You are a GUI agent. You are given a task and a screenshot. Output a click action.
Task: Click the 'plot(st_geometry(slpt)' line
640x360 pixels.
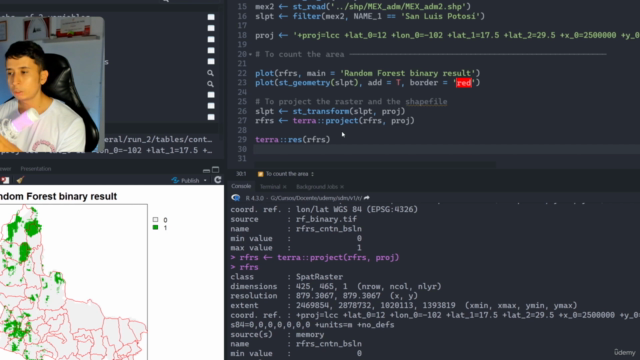click(368, 83)
